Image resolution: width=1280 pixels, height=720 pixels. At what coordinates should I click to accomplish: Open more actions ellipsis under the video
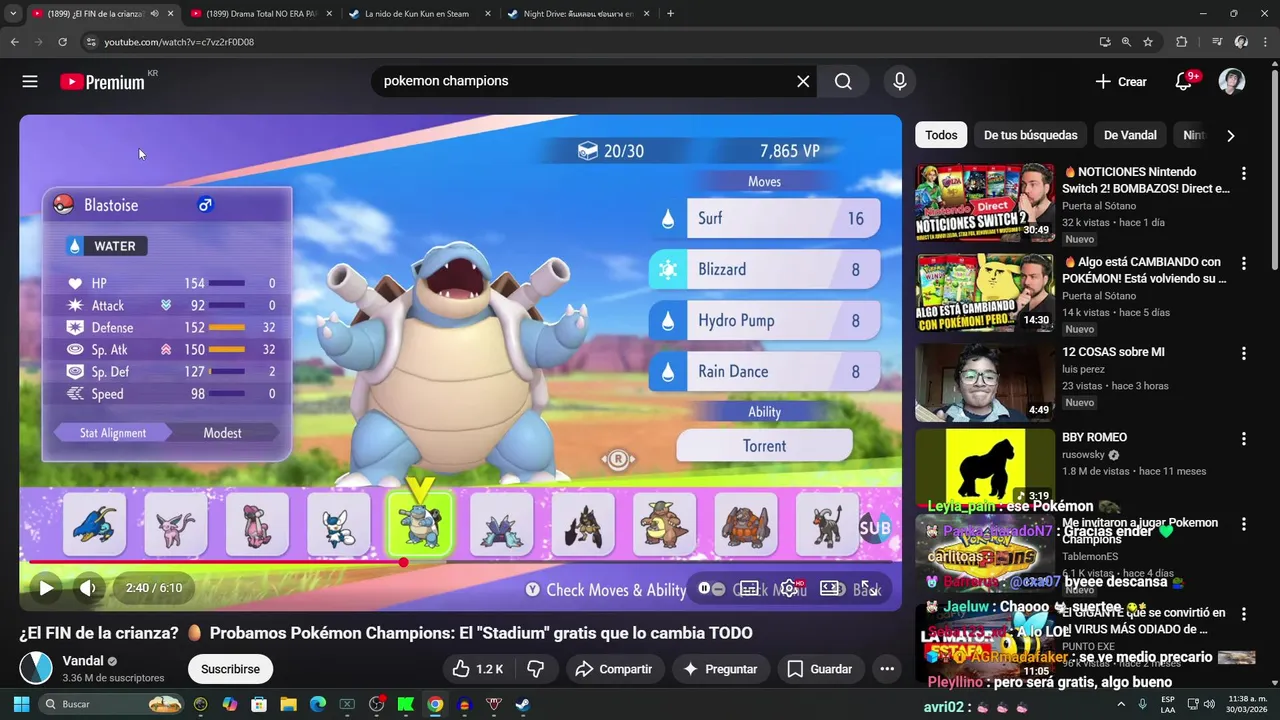pyautogui.click(x=887, y=669)
